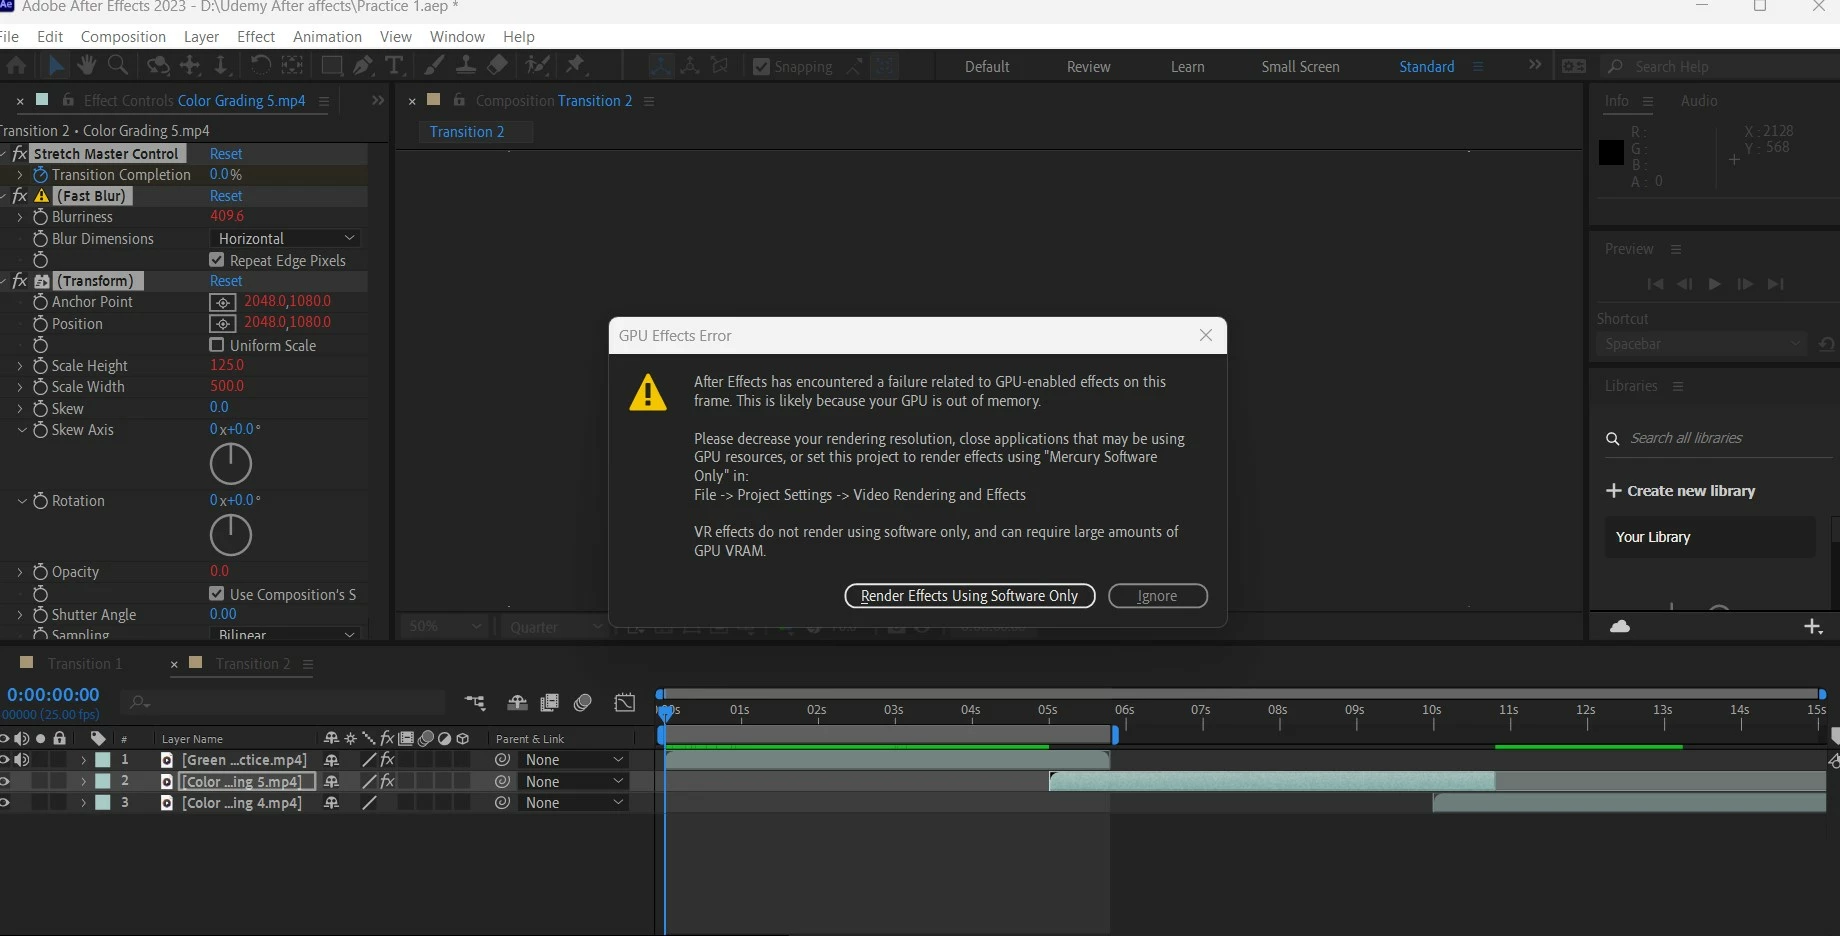Collapse the Rotation property

[21, 501]
